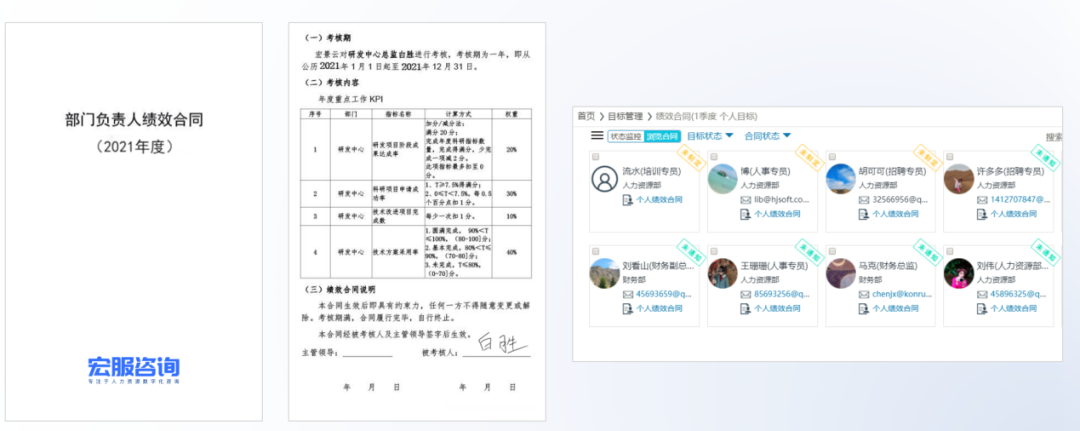Open 个人绩效合同 link for 博
The image size is (1080, 431).
pos(777,214)
